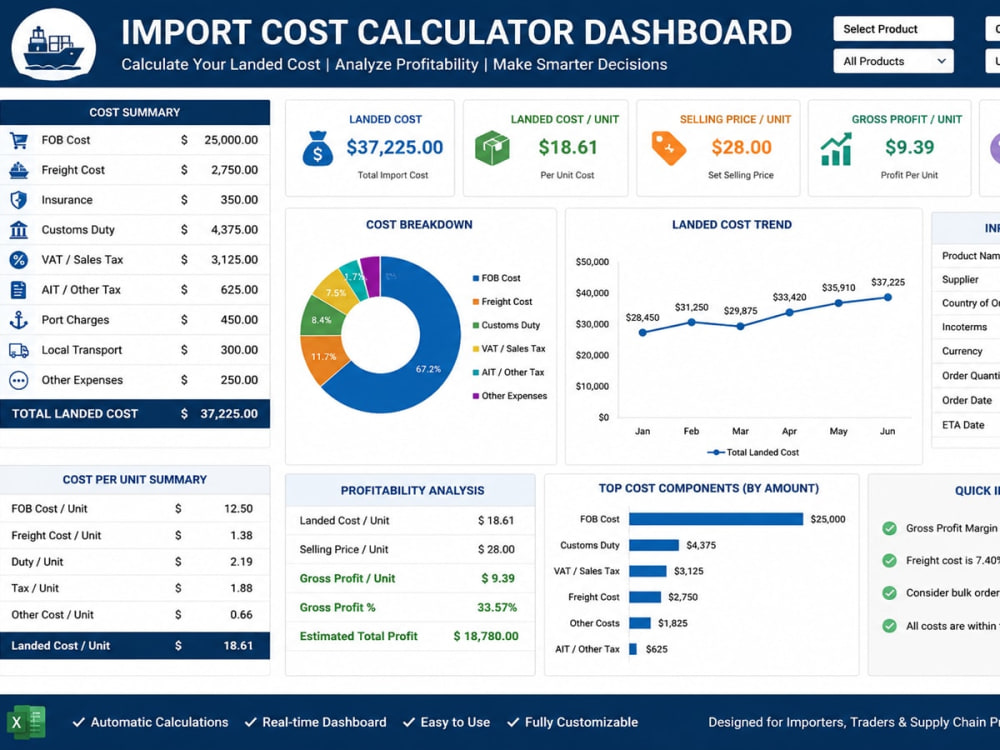
Task: Click the 11.7% orange donut segment
Action: pyautogui.click(x=324, y=357)
